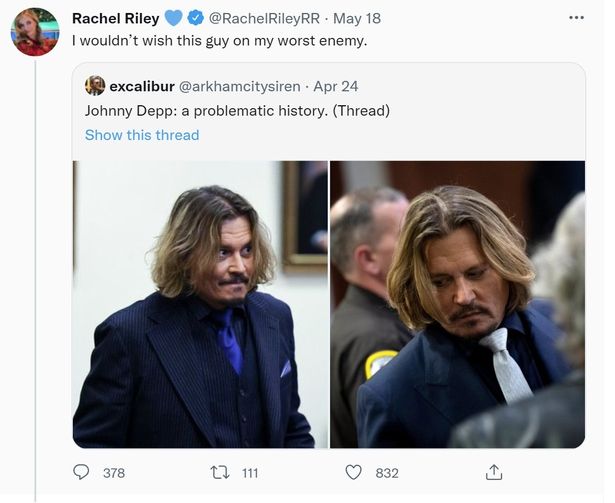
Task: Click the blue verified badge
Action: [195, 18]
